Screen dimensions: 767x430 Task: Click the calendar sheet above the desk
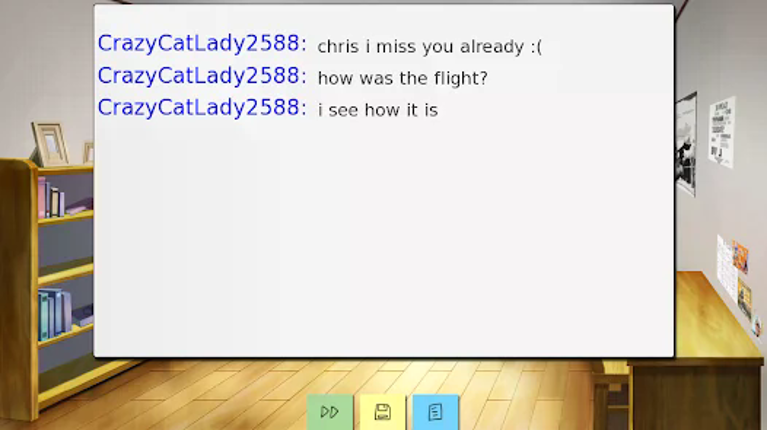(726, 267)
